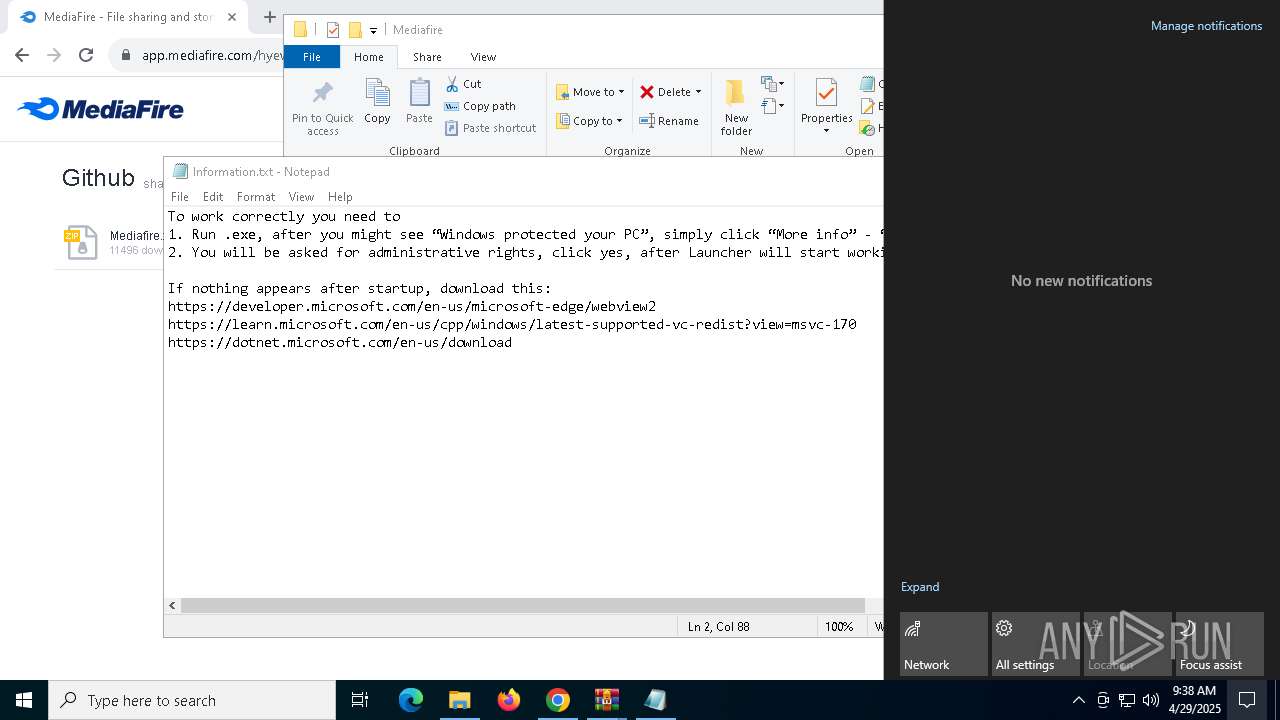Click the Properties quick access toolbar icon
The width and height of the screenshot is (1280, 720).
333,30
